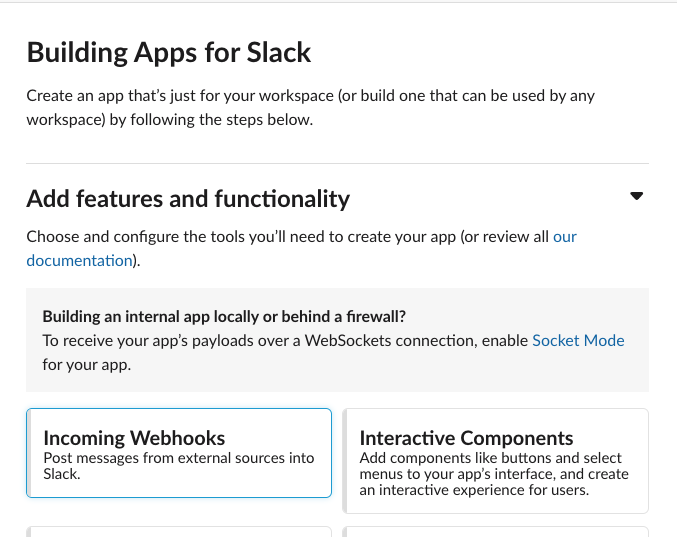Follow the 'our documentation' link

tap(565, 238)
